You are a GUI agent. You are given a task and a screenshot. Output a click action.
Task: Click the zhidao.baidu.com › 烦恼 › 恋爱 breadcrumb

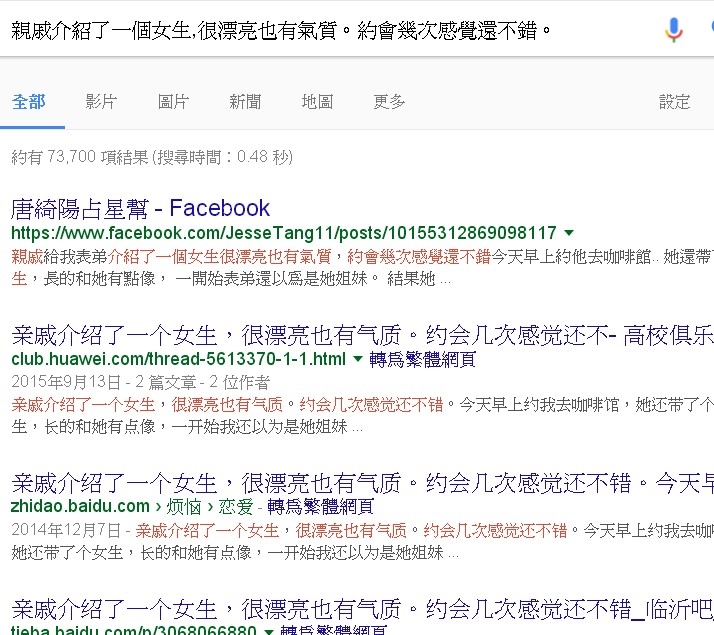point(132,506)
